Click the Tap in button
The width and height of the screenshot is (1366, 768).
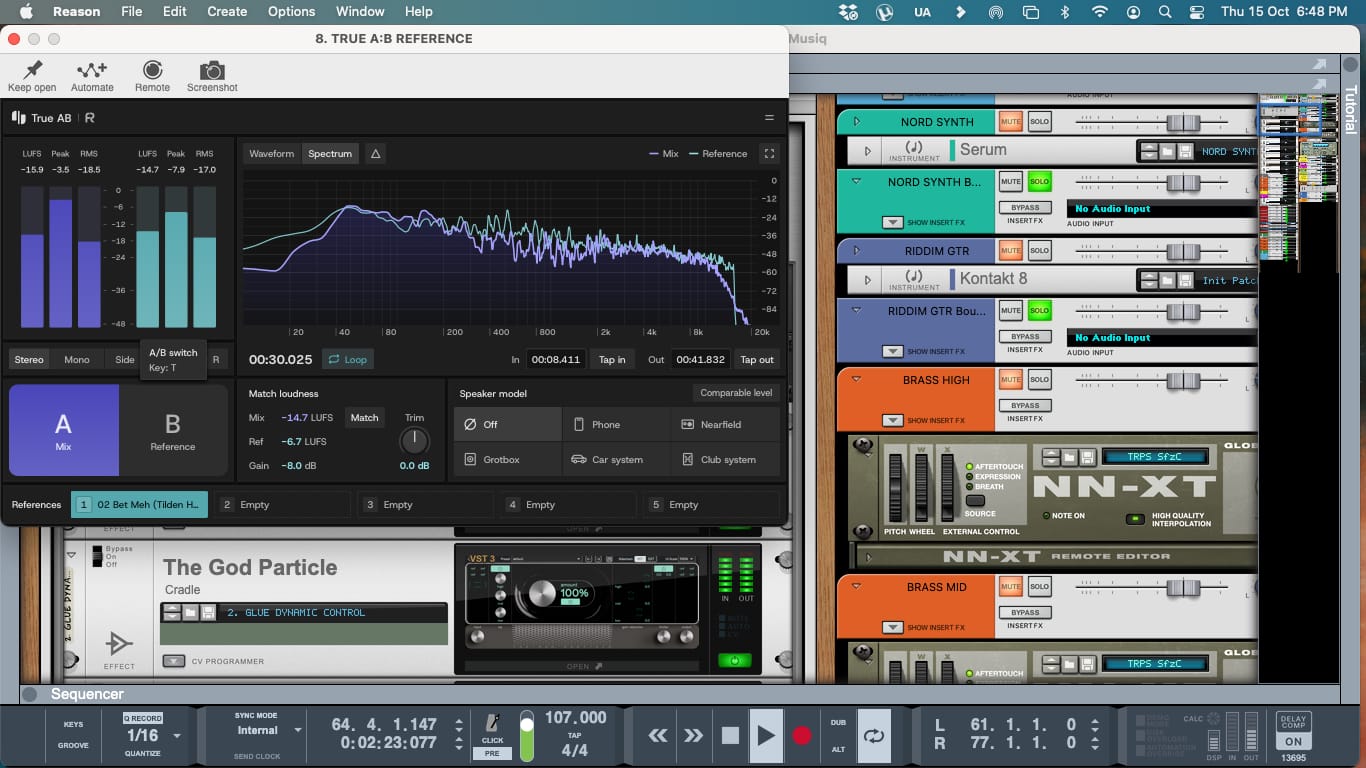[612, 360]
